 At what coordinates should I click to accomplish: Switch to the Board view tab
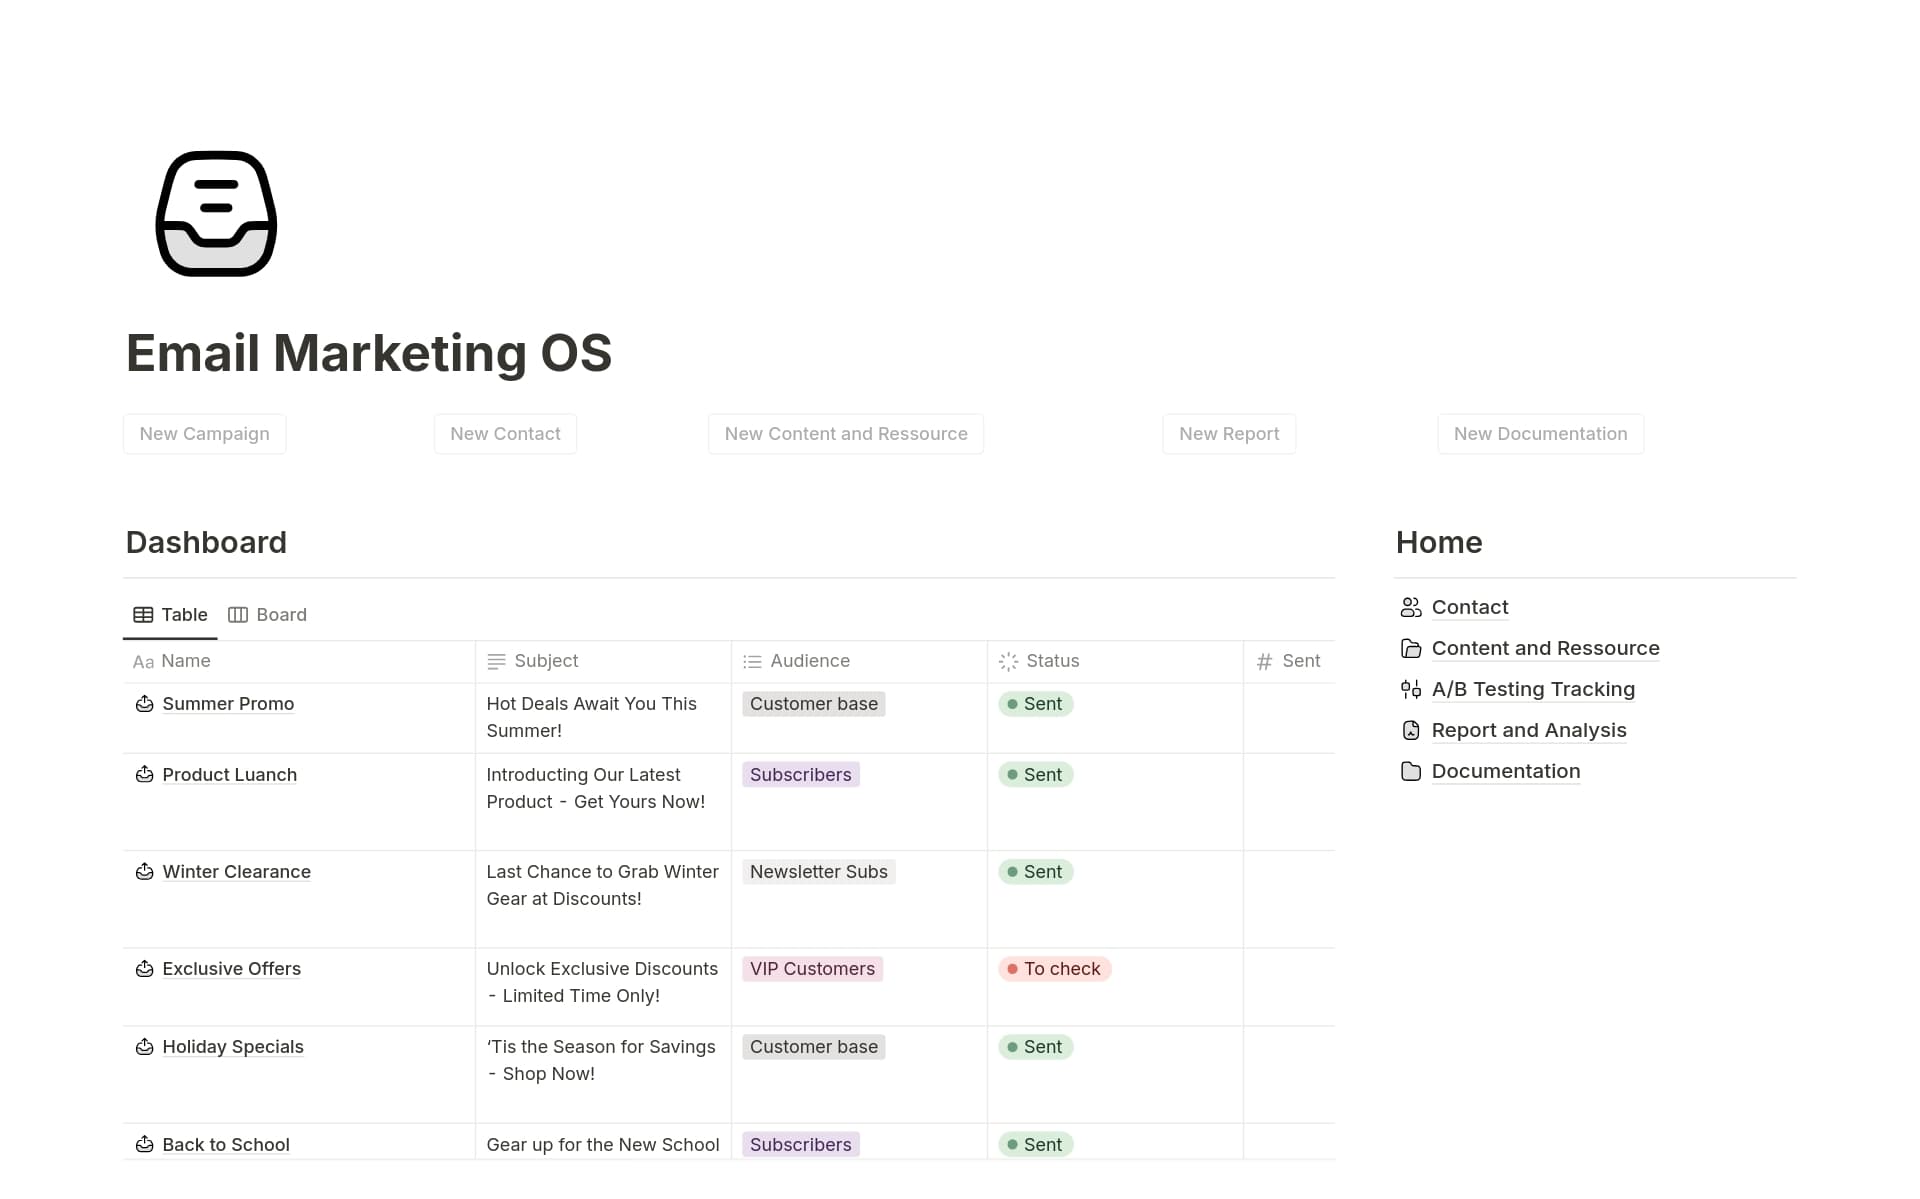pyautogui.click(x=268, y=615)
